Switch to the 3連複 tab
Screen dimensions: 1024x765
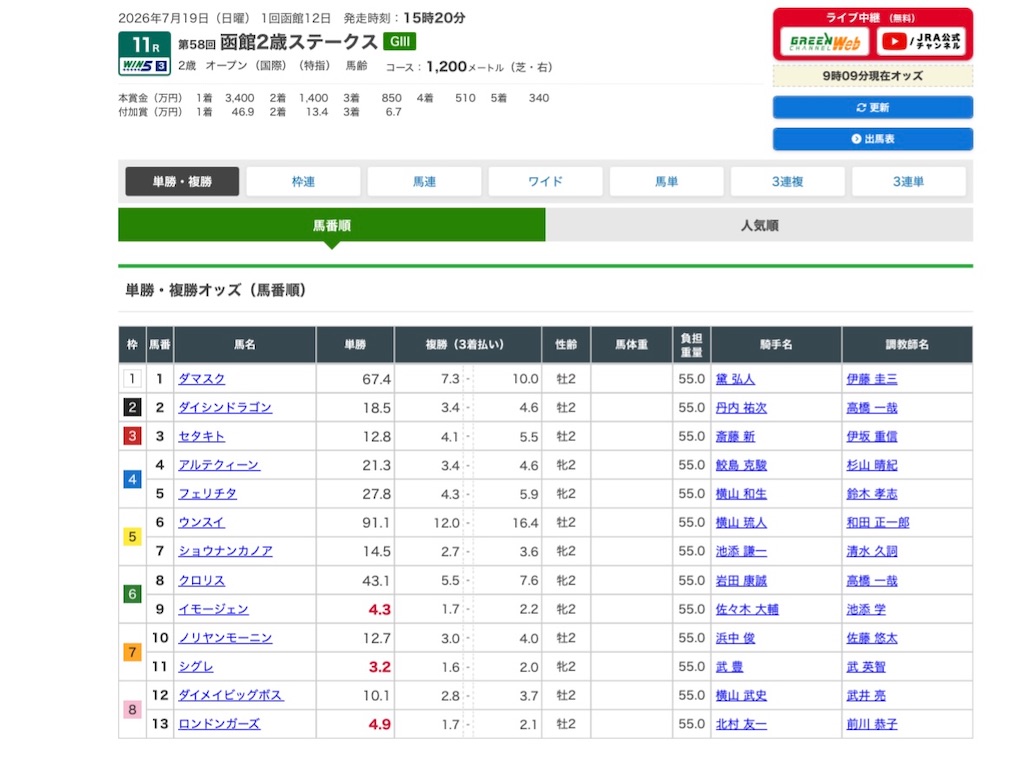point(788,182)
